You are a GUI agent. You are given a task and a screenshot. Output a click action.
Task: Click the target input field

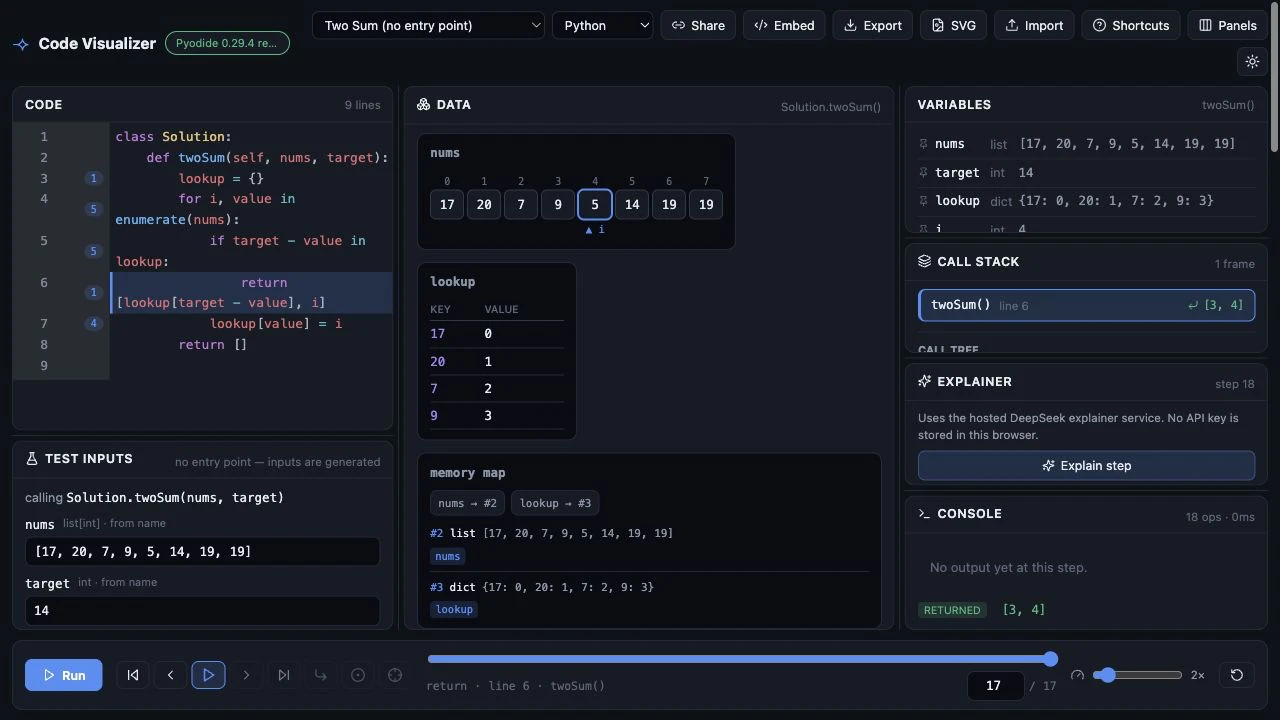coord(202,610)
